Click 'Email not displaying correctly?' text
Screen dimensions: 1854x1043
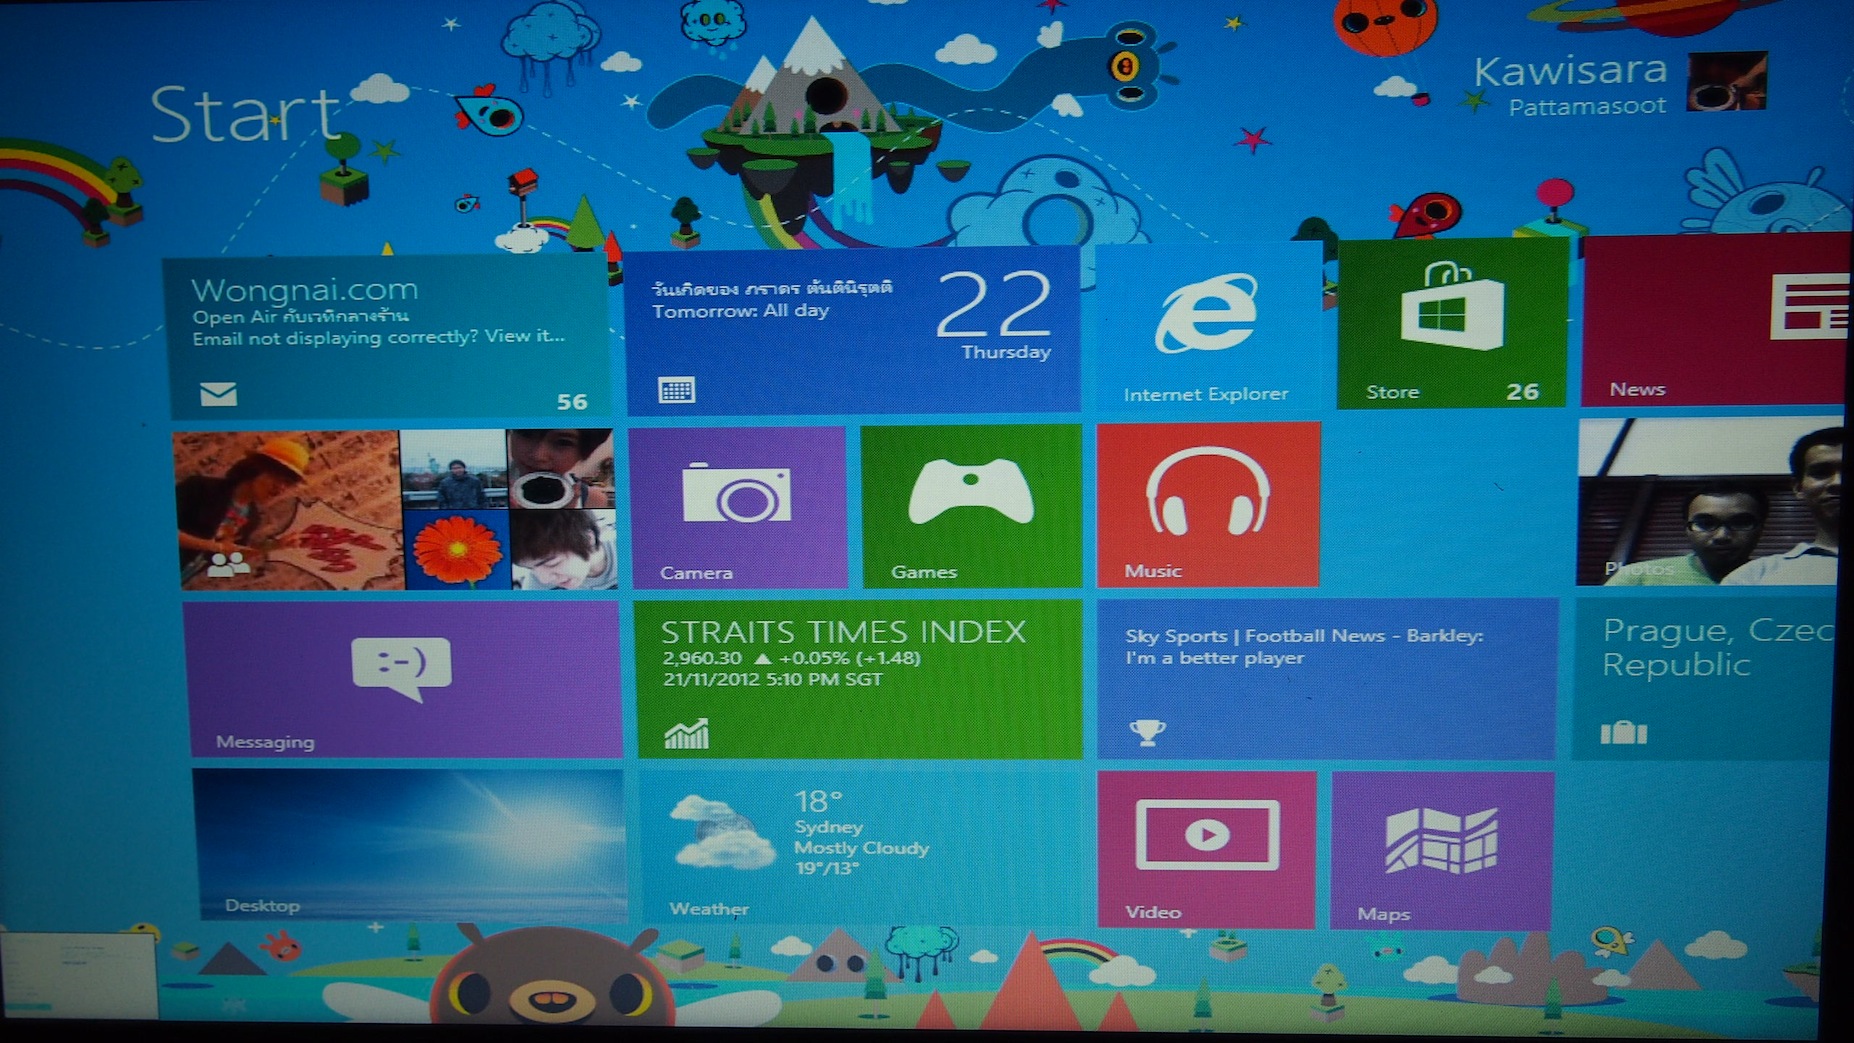click(335, 338)
